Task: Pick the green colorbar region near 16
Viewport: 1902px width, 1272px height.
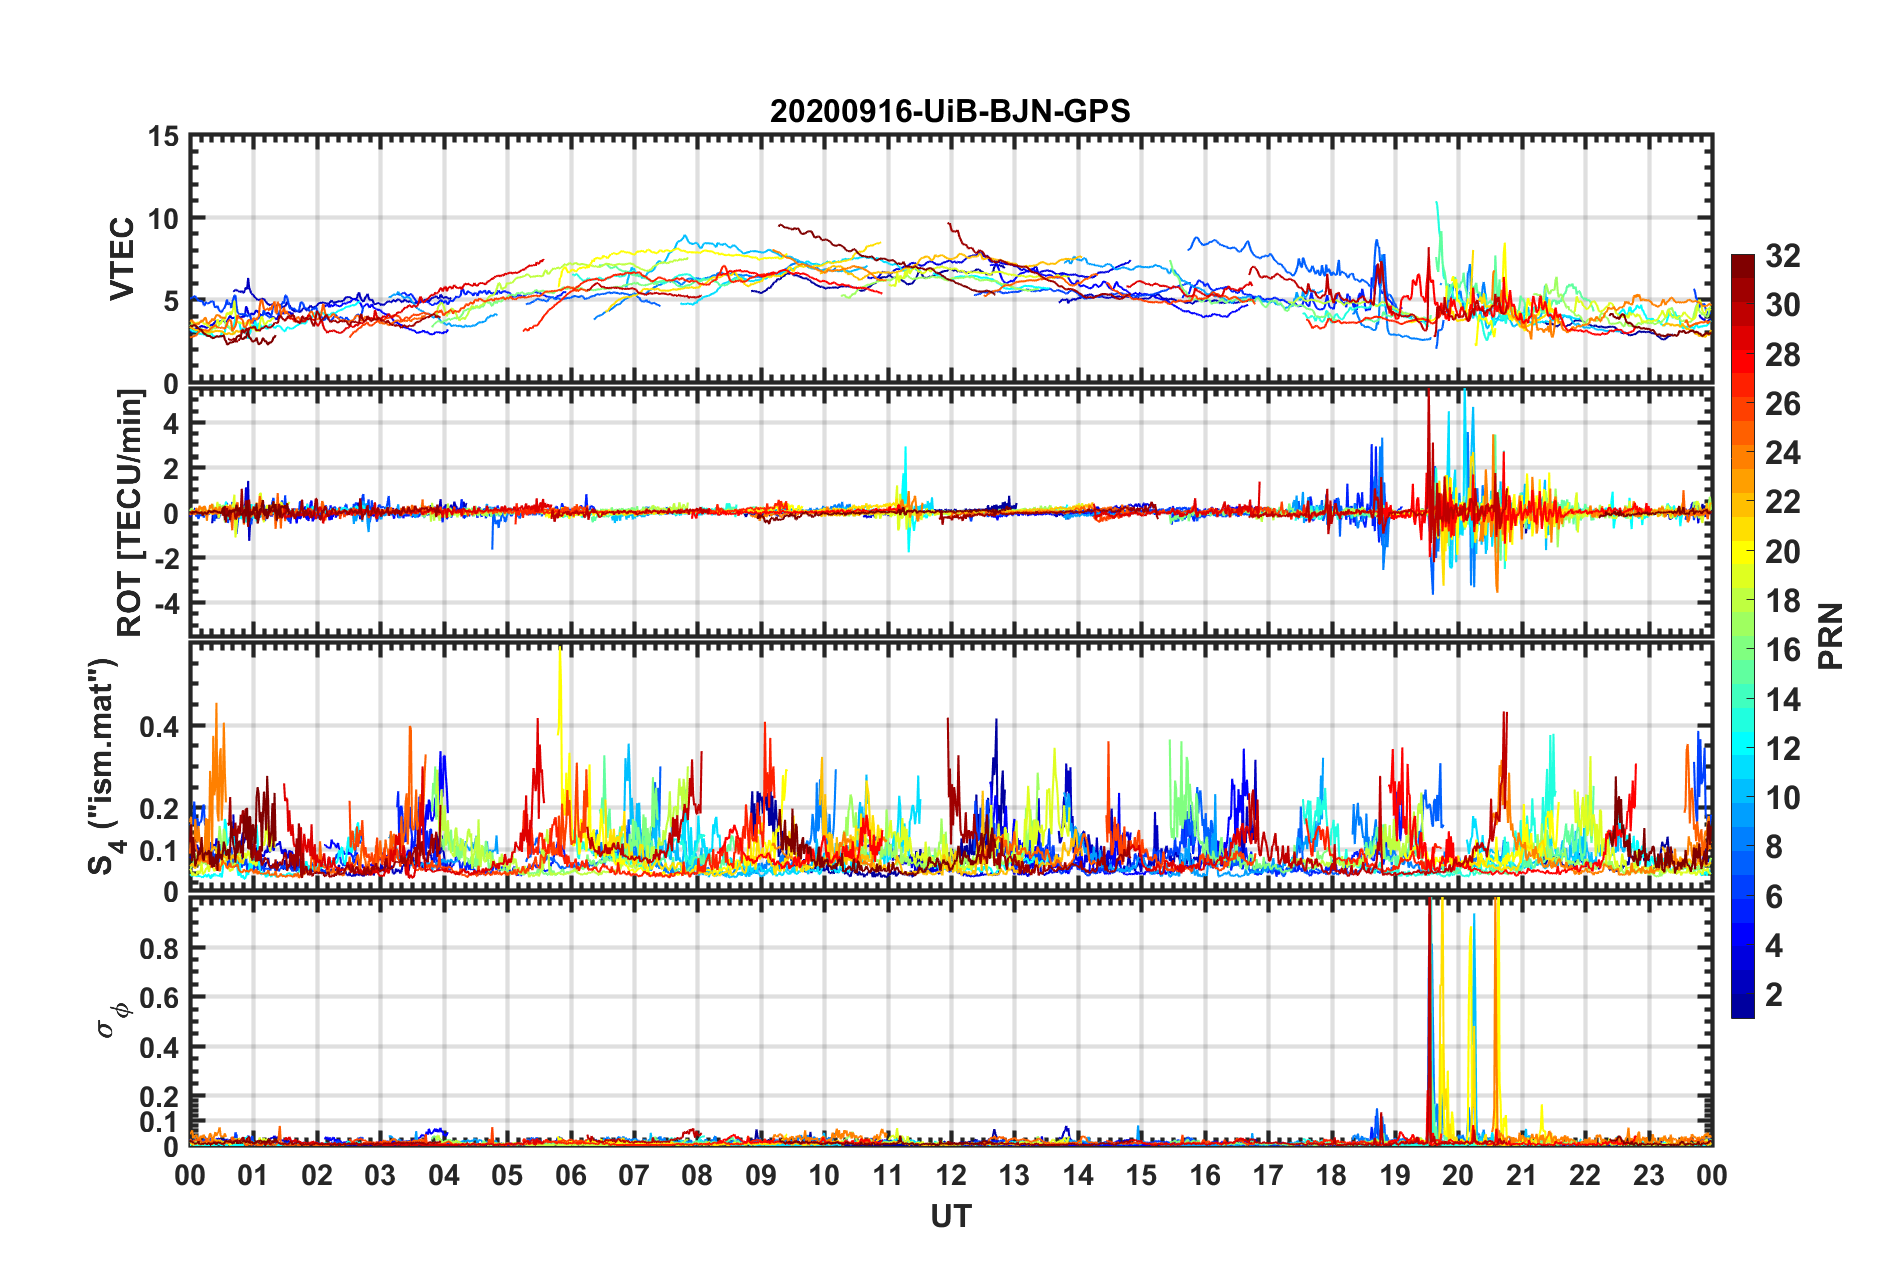Action: click(1742, 650)
